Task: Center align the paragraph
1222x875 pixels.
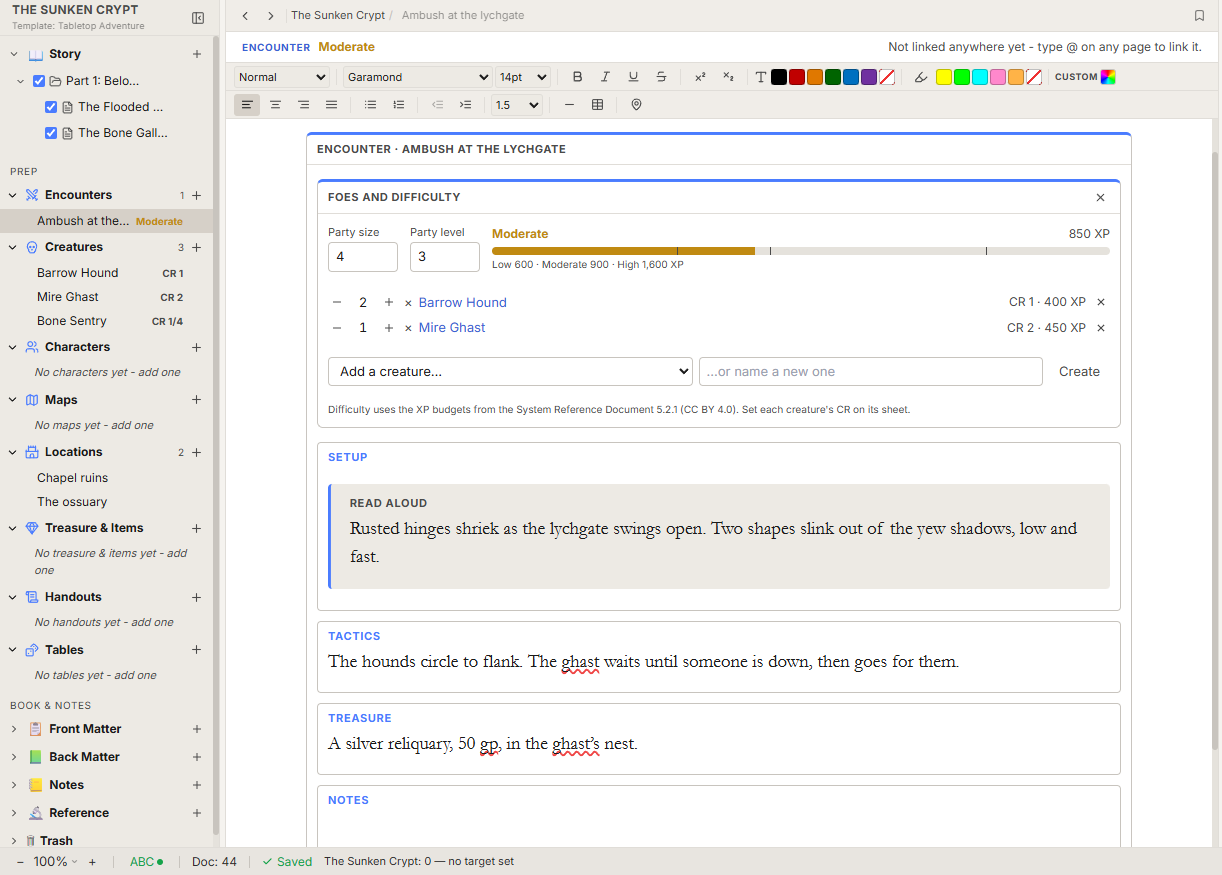Action: 275,105
